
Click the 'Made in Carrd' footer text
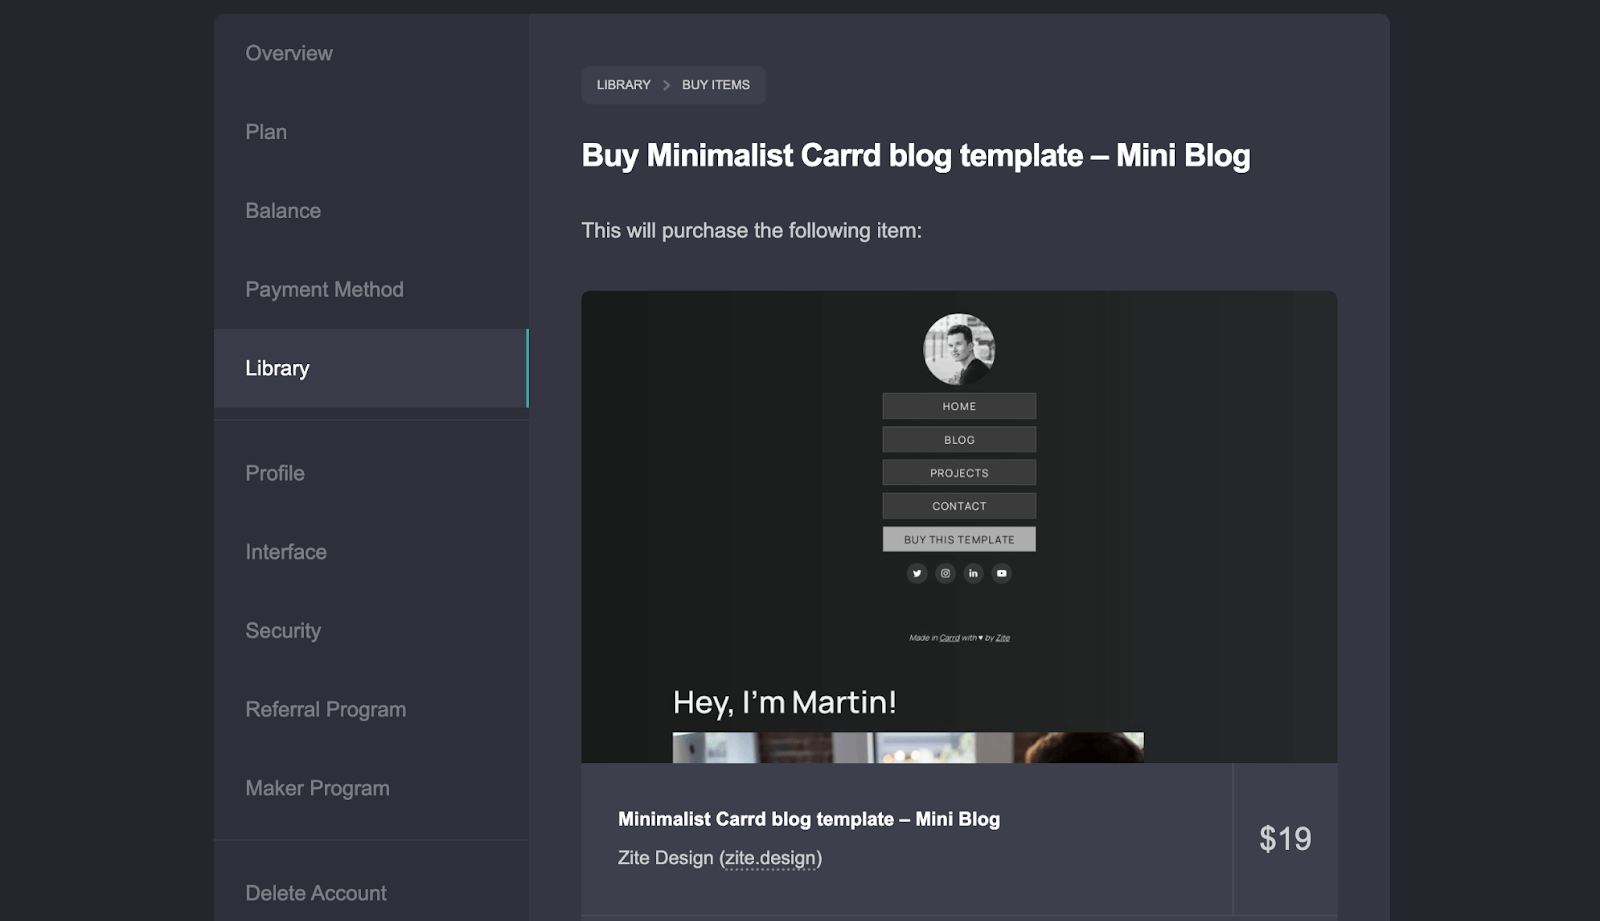959,638
